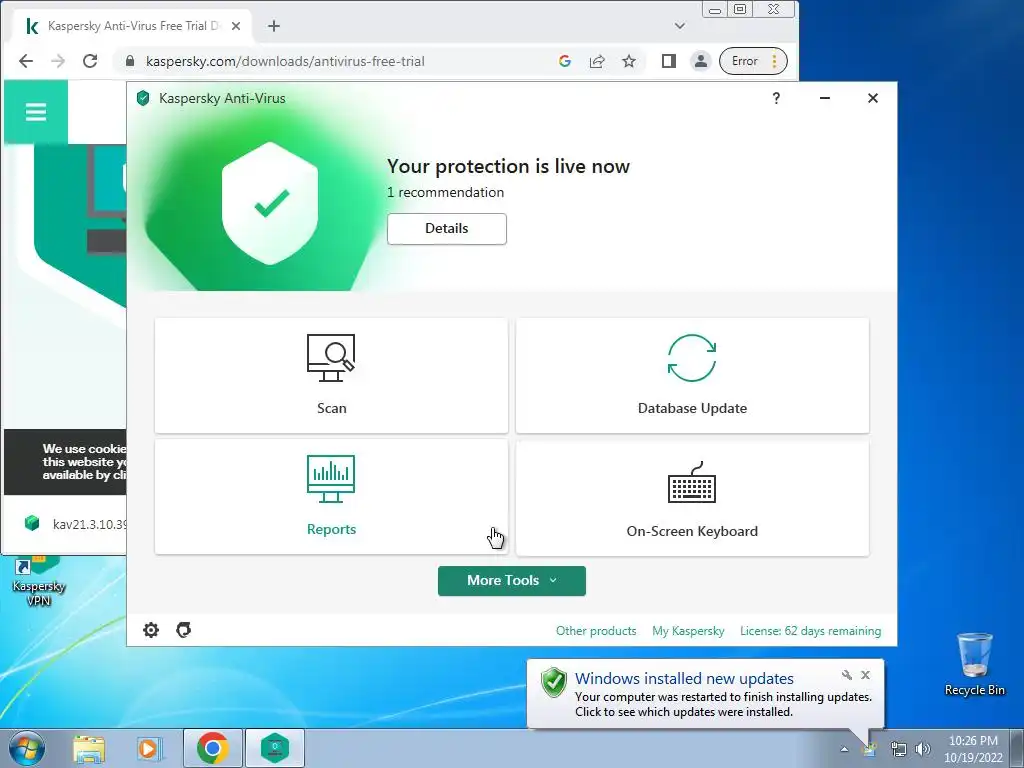The image size is (1024, 768).
Task: Click the network tray icon
Action: (x=899, y=749)
